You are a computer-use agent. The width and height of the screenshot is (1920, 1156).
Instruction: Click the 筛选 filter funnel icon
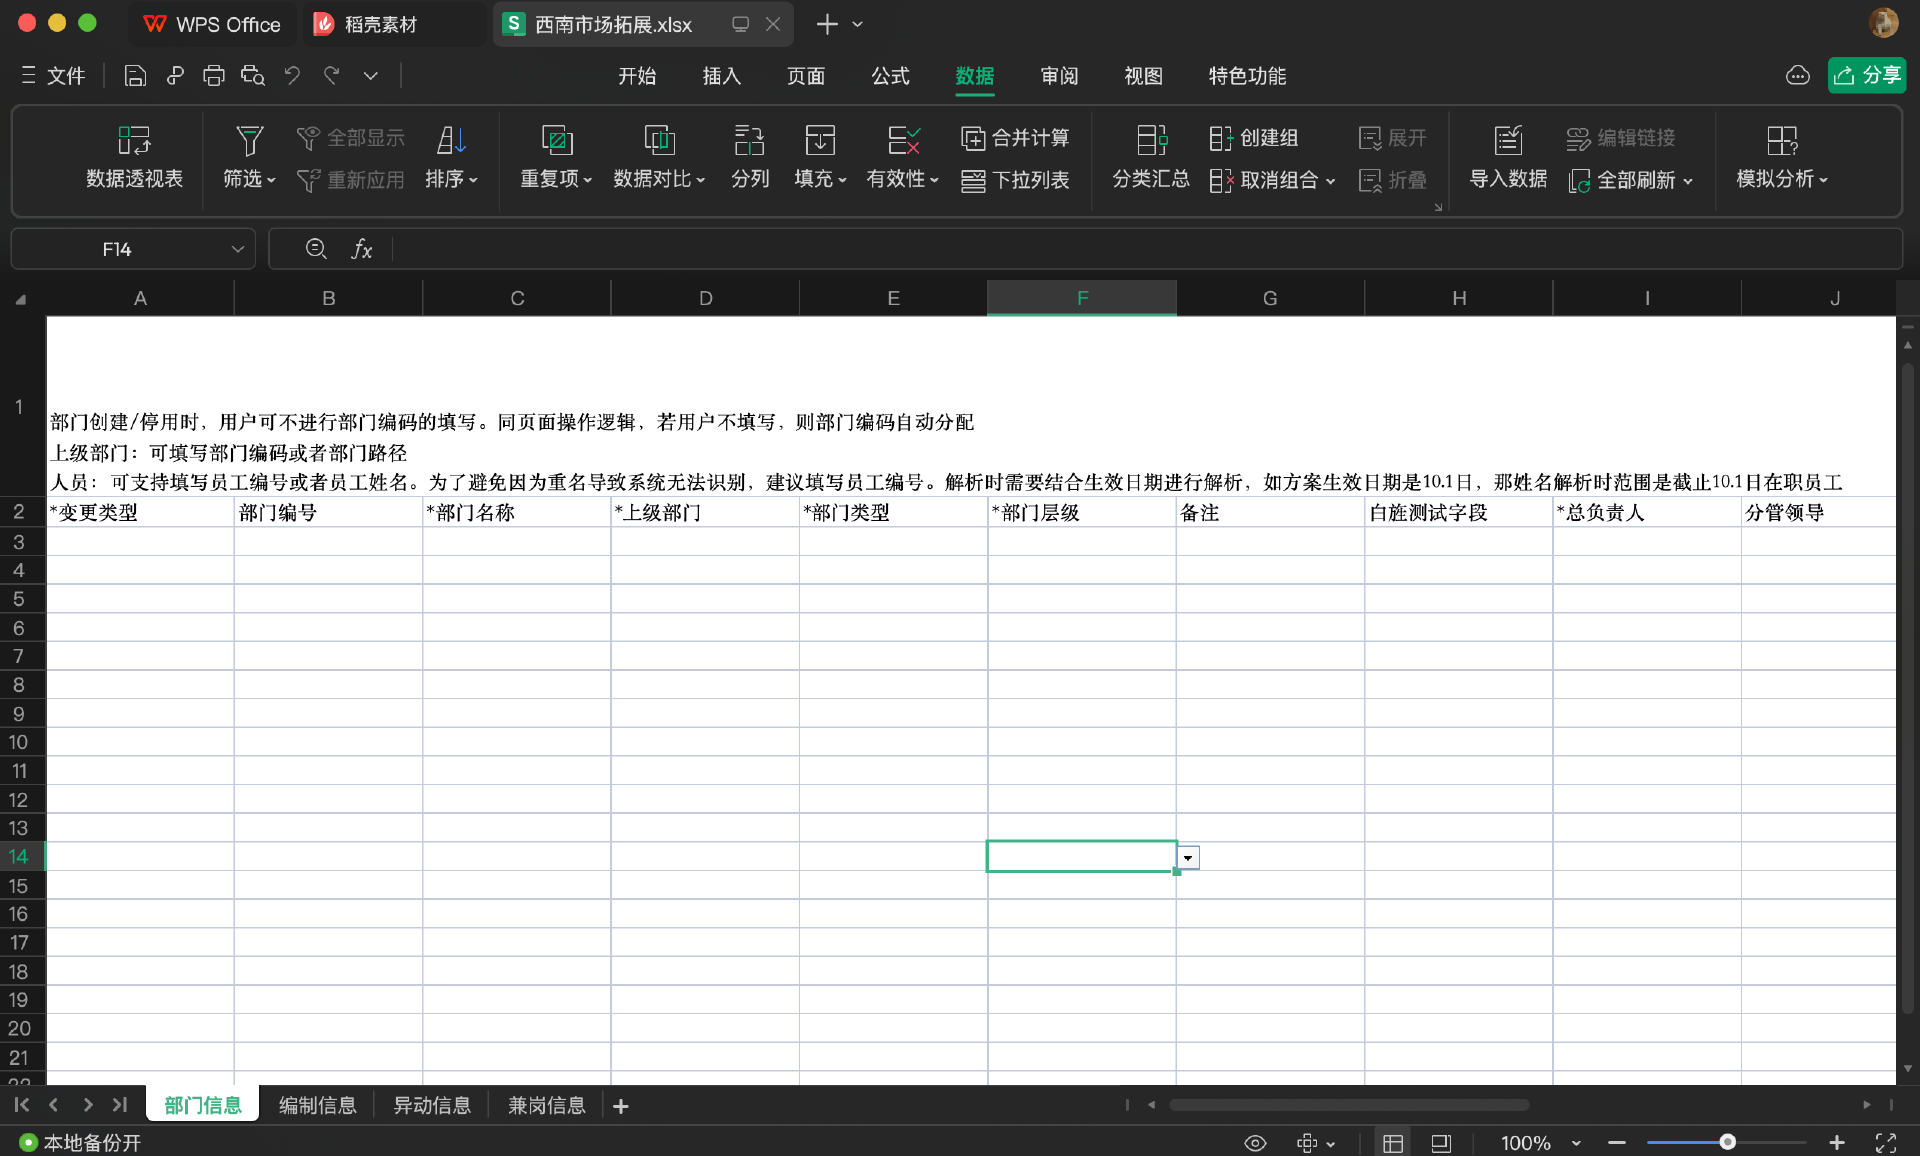click(249, 140)
